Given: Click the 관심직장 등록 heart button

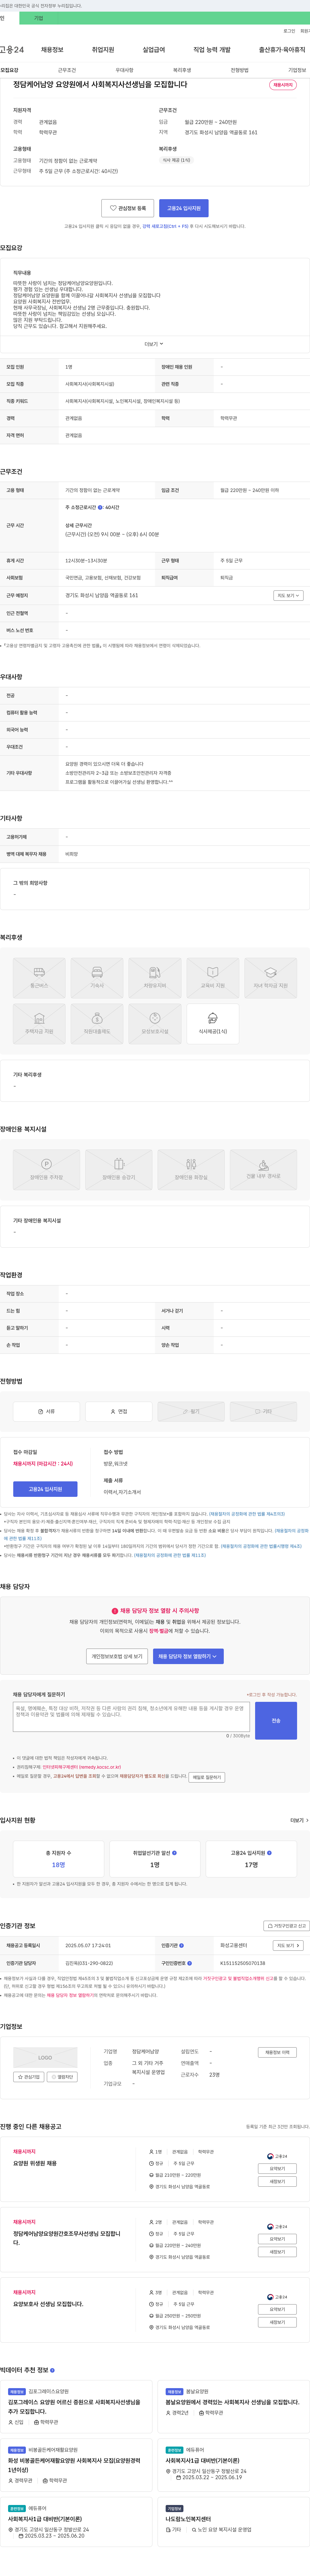Looking at the screenshot, I should [128, 208].
